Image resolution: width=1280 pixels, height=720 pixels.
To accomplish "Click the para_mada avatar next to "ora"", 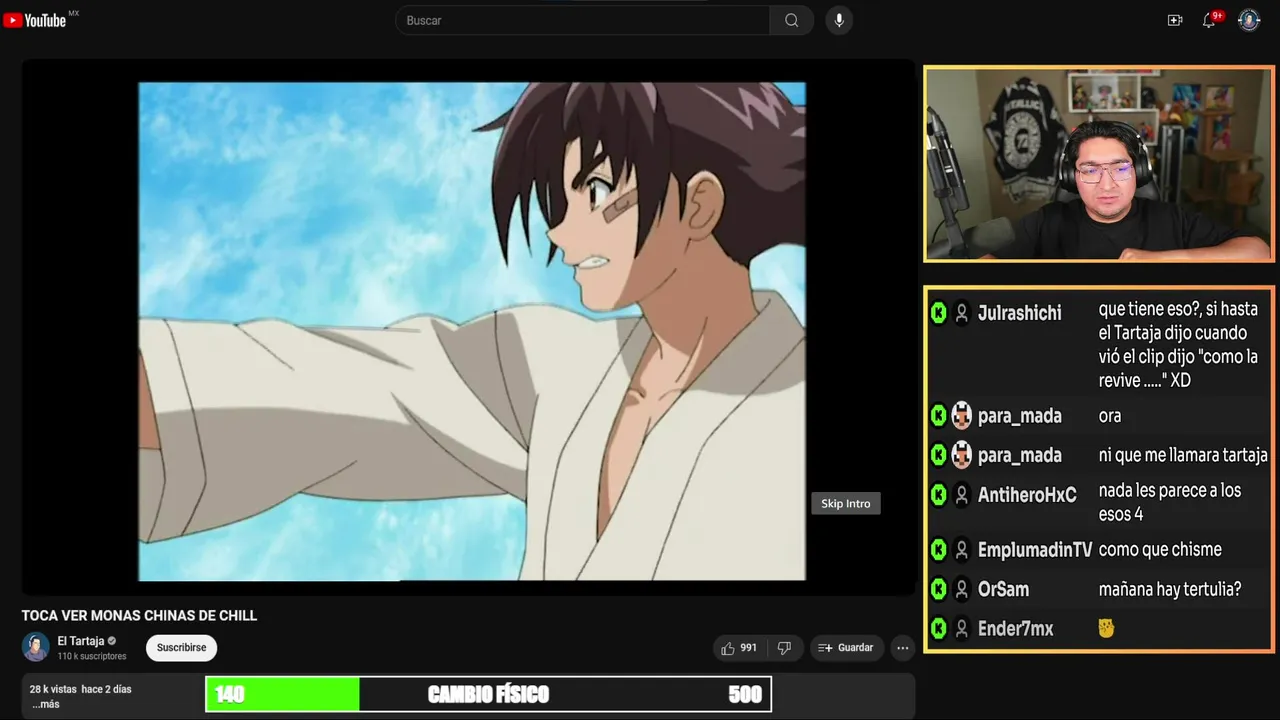I will tap(961, 415).
